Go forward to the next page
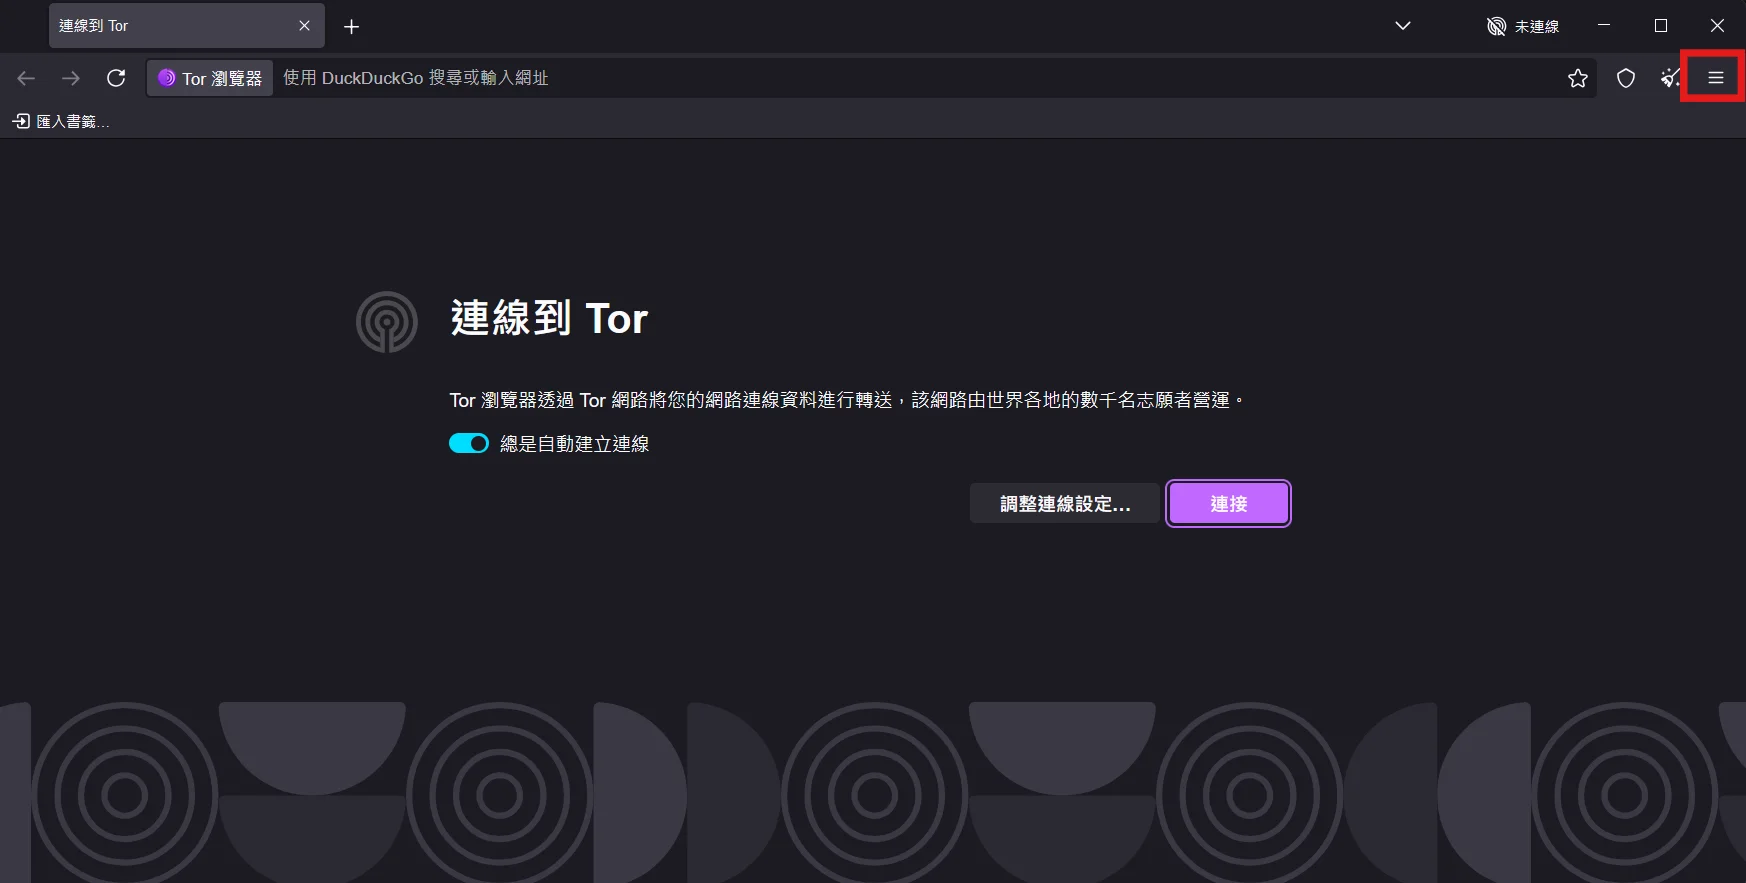Image resolution: width=1746 pixels, height=883 pixels. 71,78
